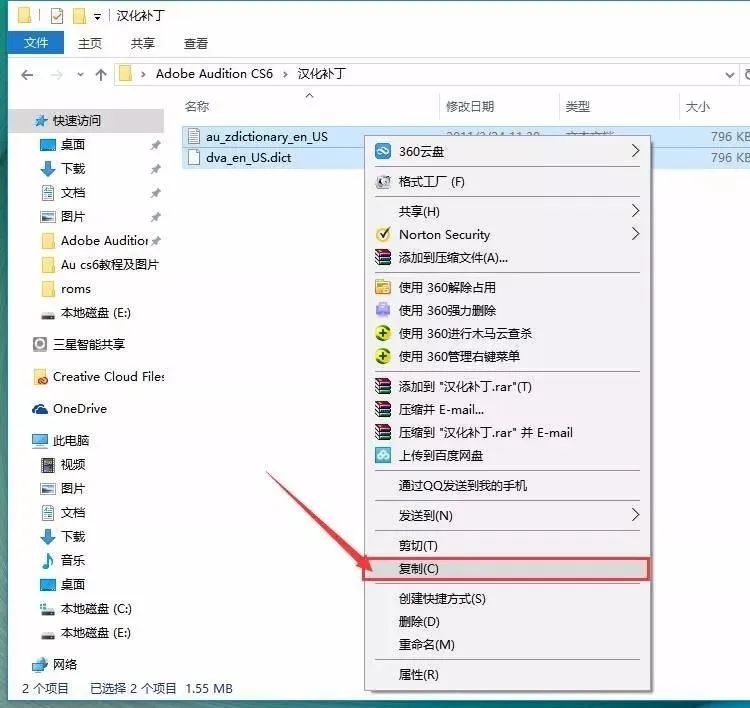Click the new folder icon in title bar

coord(79,16)
